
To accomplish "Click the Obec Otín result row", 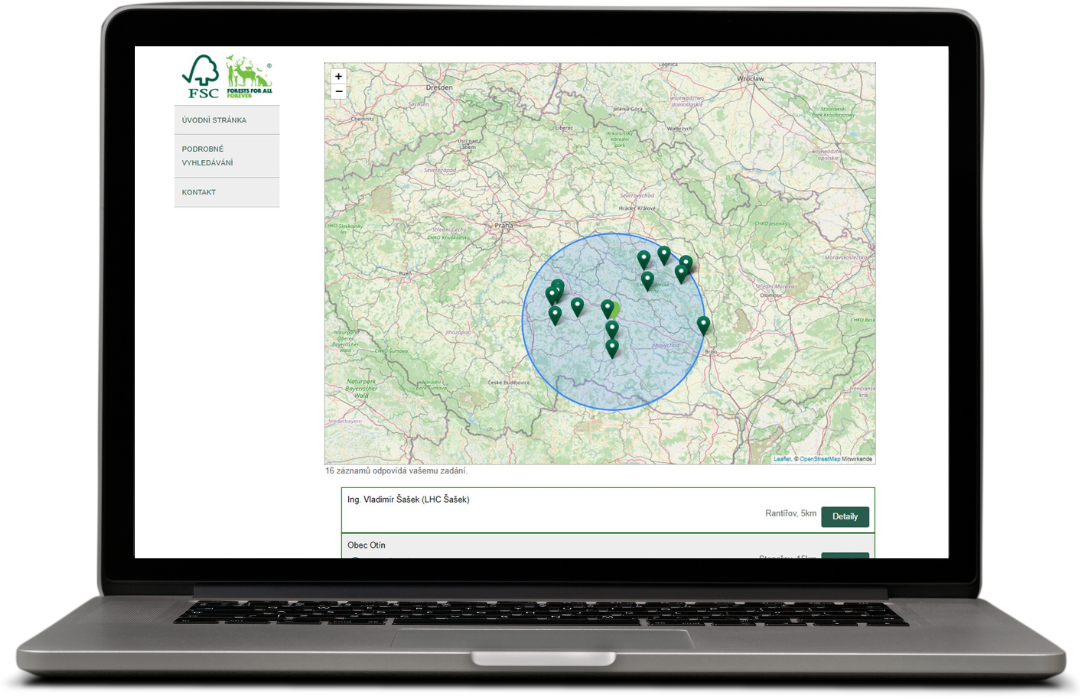I will pyautogui.click(x=608, y=546).
